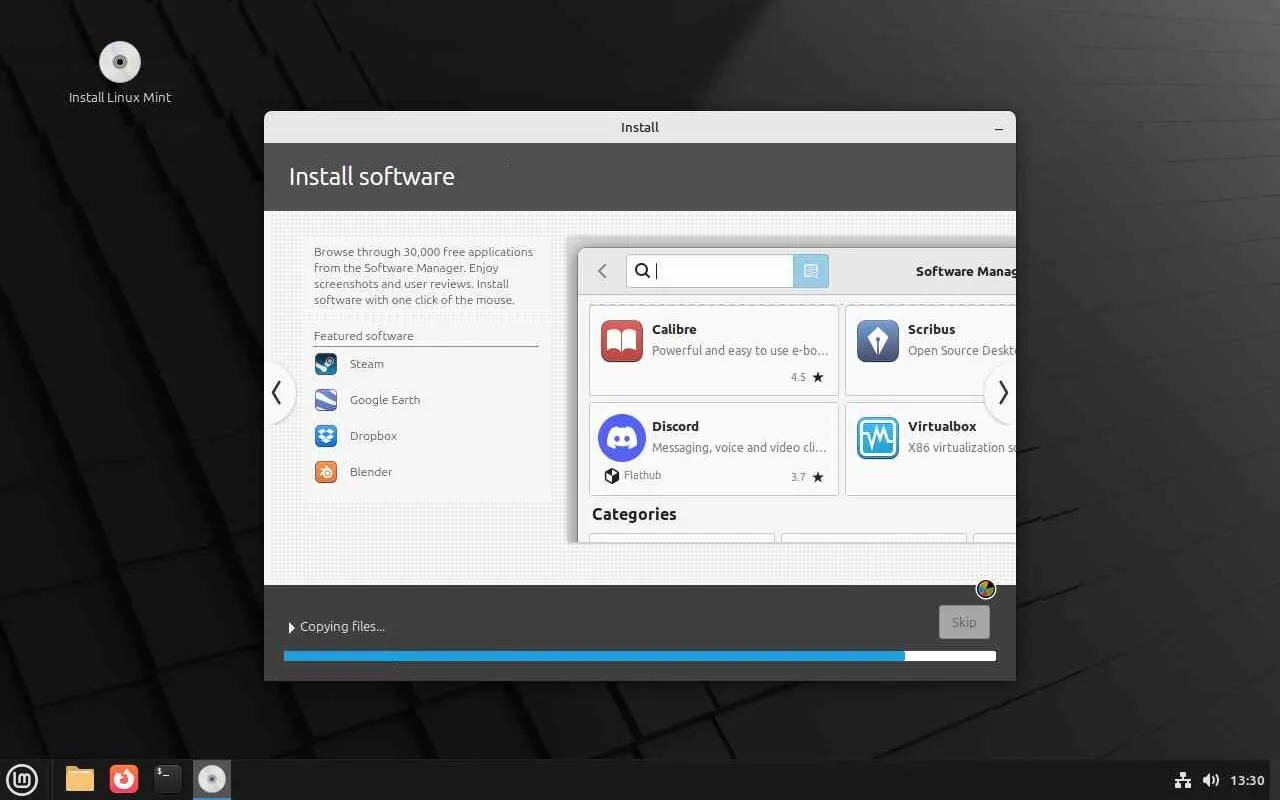Click the magnifier icon in the search box

(x=643, y=271)
